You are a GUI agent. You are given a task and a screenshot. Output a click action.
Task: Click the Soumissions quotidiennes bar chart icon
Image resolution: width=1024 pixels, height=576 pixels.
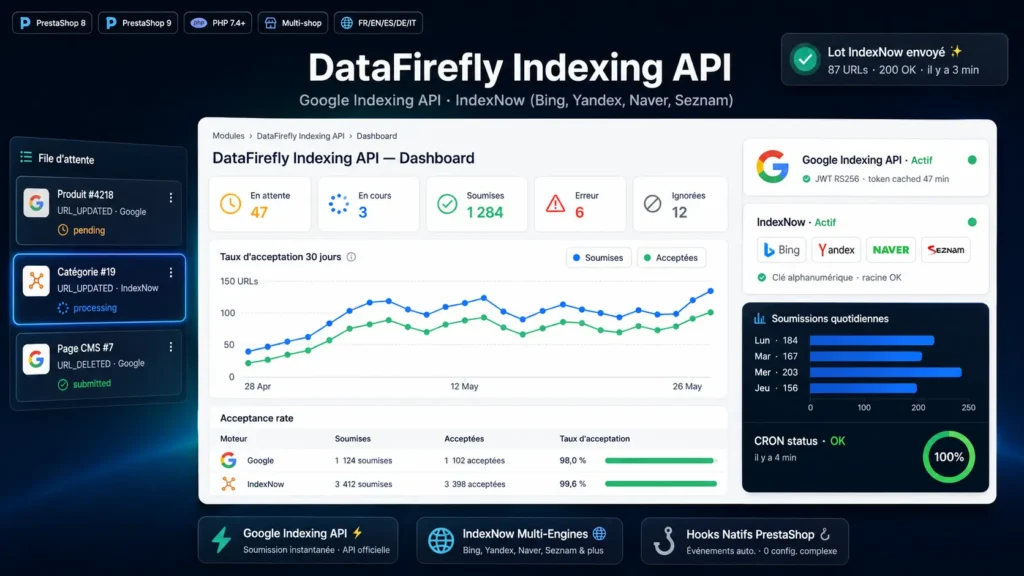(x=760, y=319)
